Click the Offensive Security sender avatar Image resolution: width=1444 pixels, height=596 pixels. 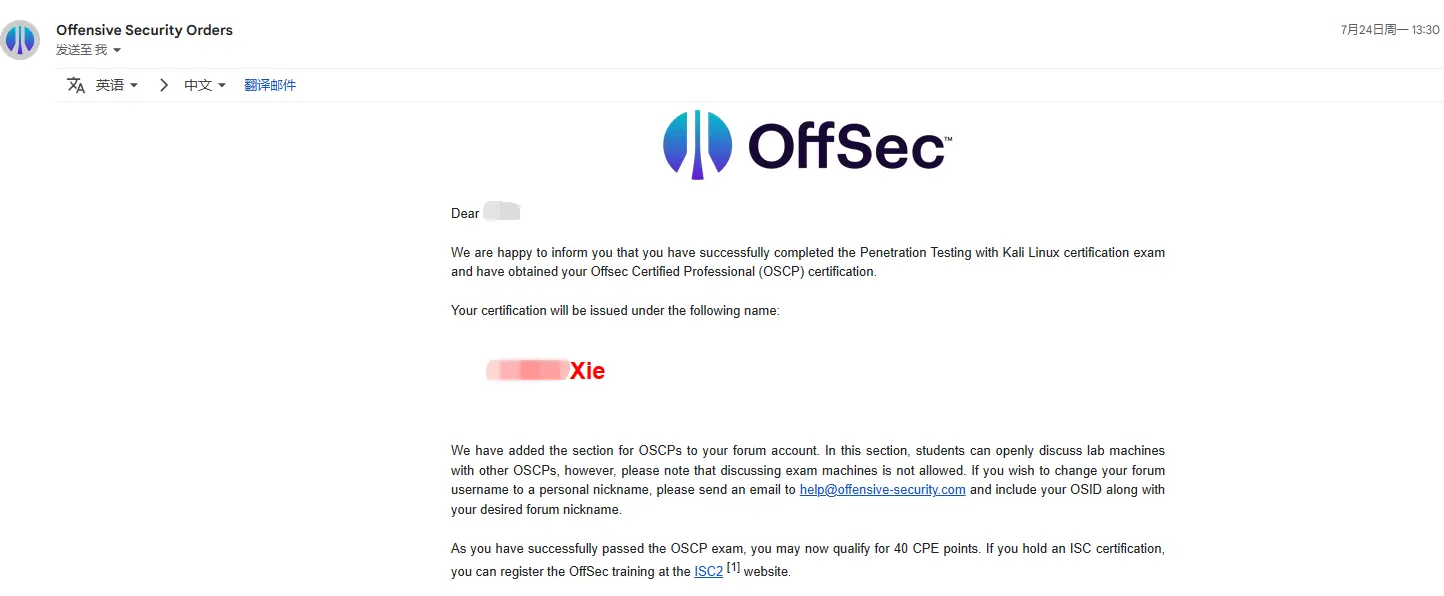[21, 40]
